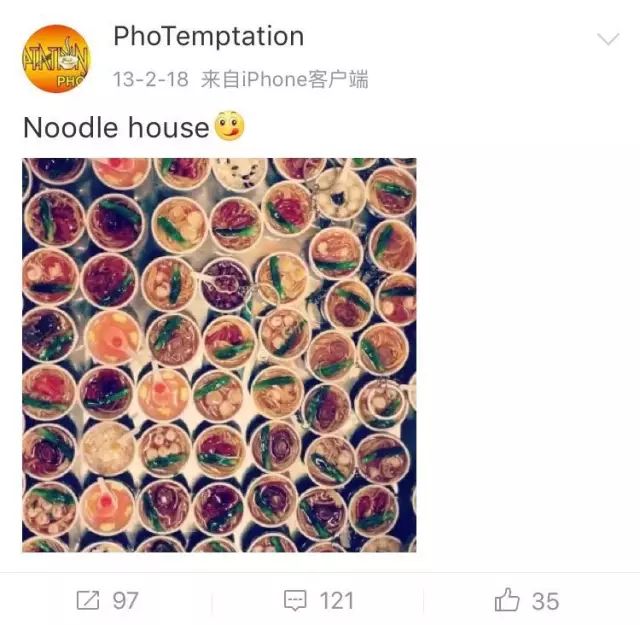Viewport: 640px width, 625px height.
Task: Click the repost count 97
Action: (x=126, y=601)
